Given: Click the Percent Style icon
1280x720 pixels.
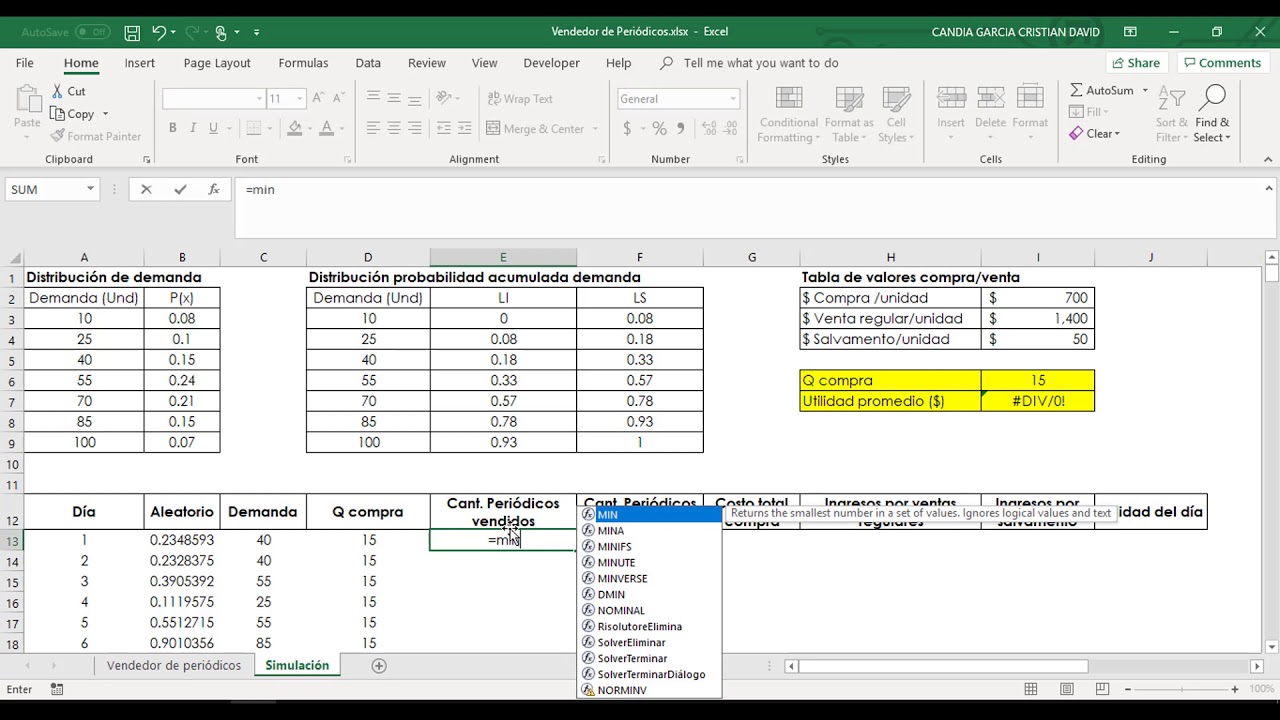Looking at the screenshot, I should click(x=659, y=128).
